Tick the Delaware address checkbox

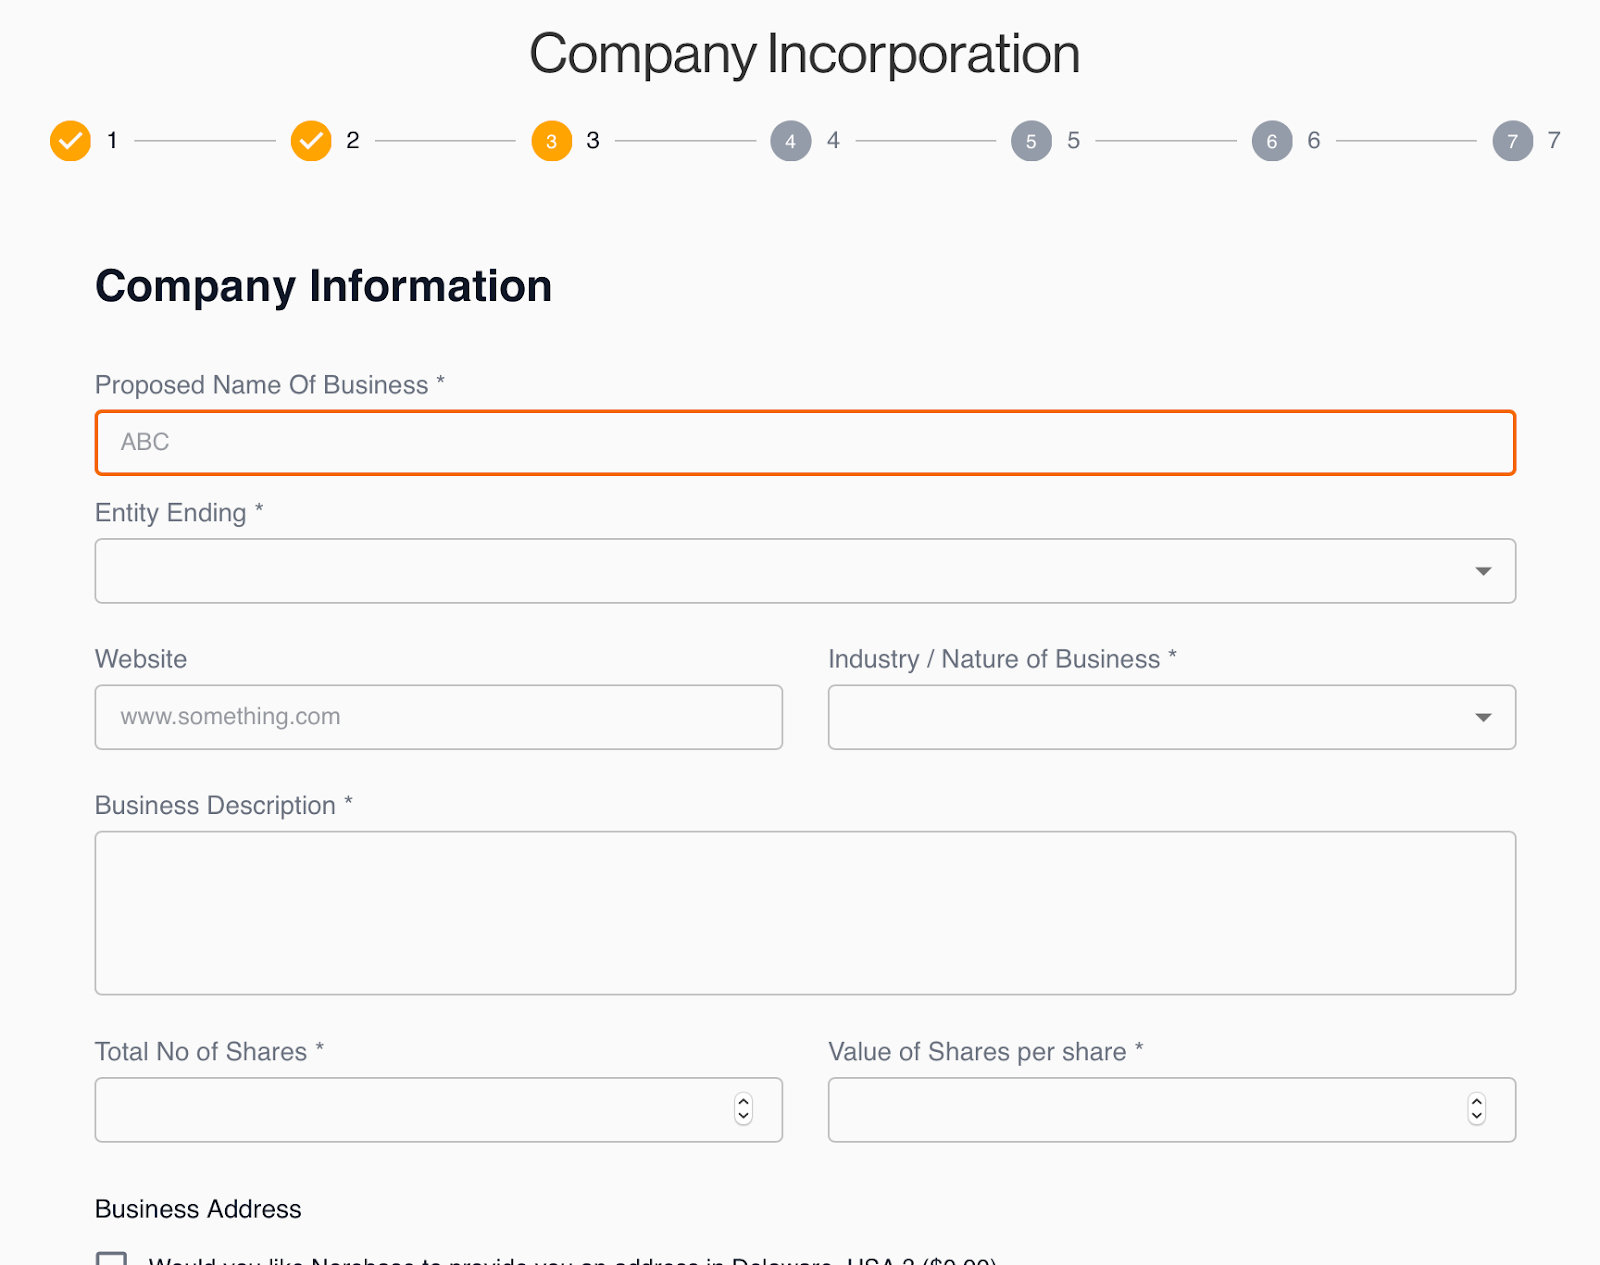pyautogui.click(x=111, y=1258)
